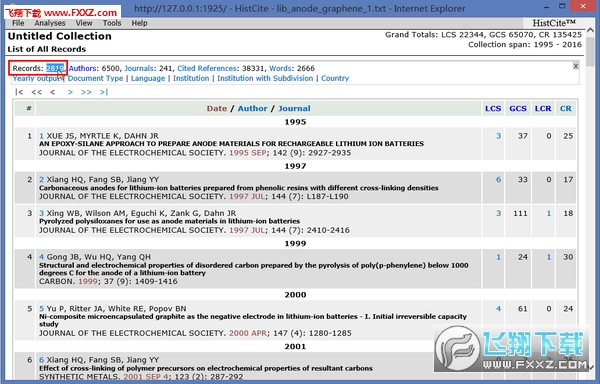Viewport: 600px width, 384px height.
Task: Open the Analyses menu
Action: coord(50,23)
